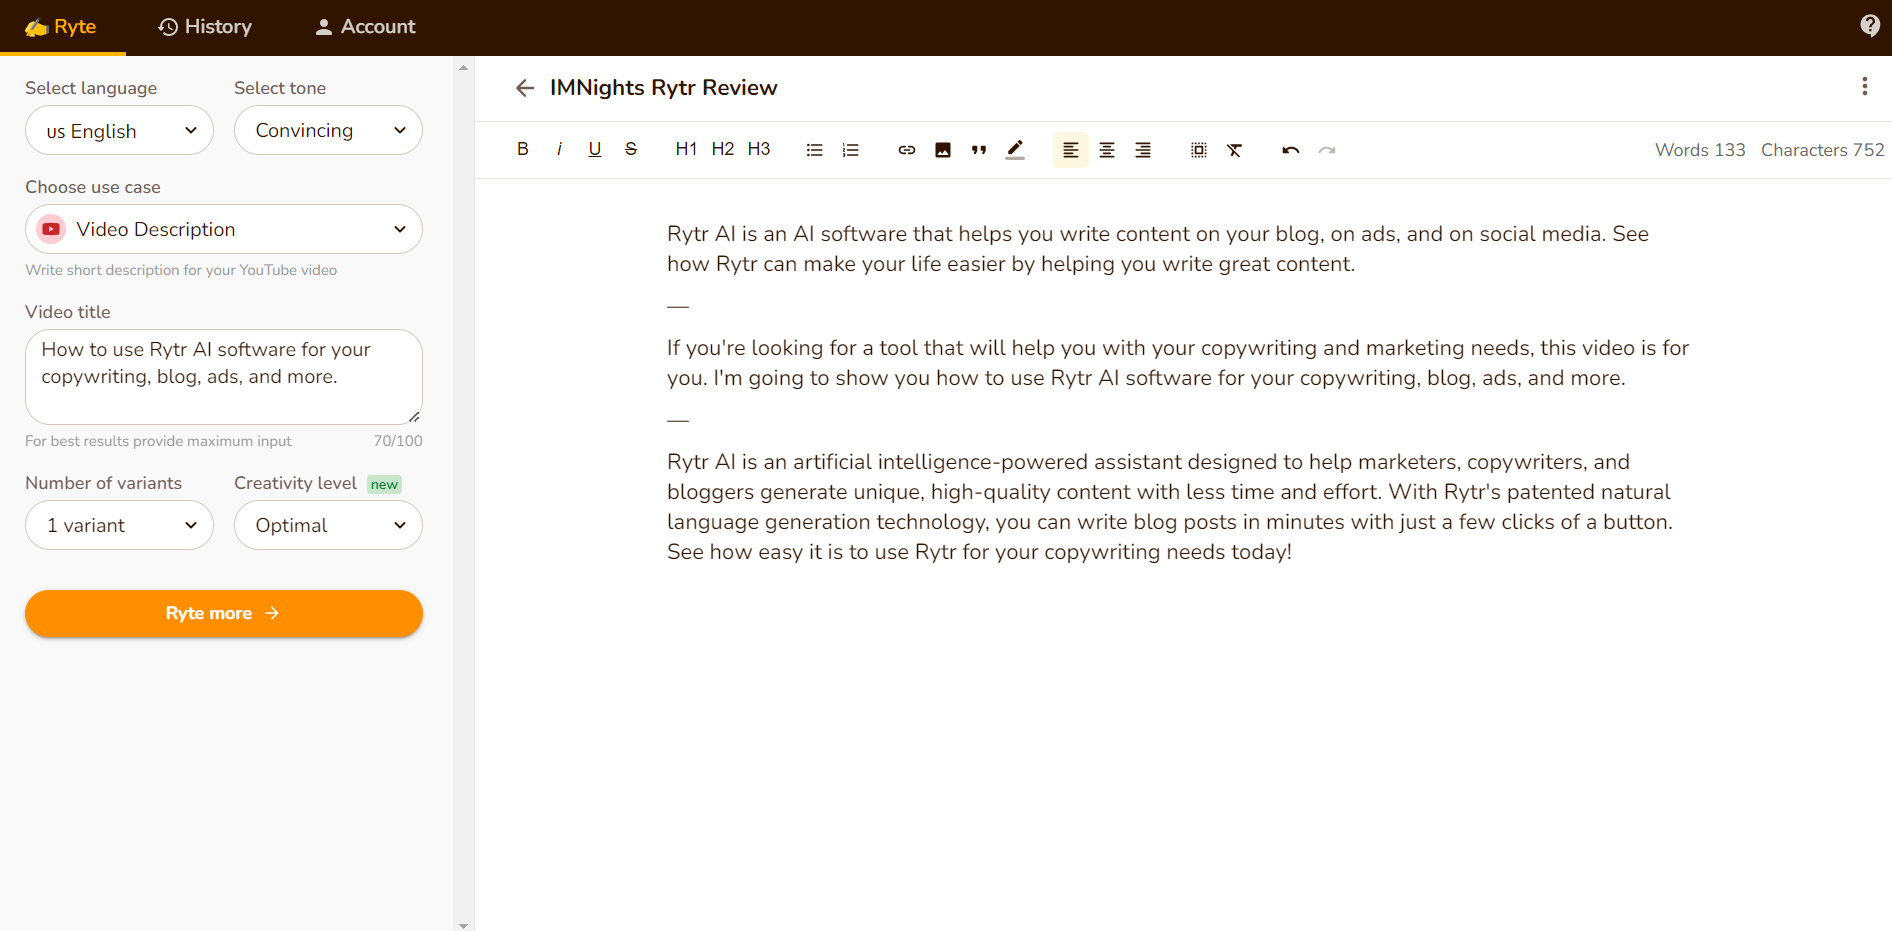Set Heading 3 style
Image resolution: width=1892 pixels, height=931 pixels.
point(759,150)
